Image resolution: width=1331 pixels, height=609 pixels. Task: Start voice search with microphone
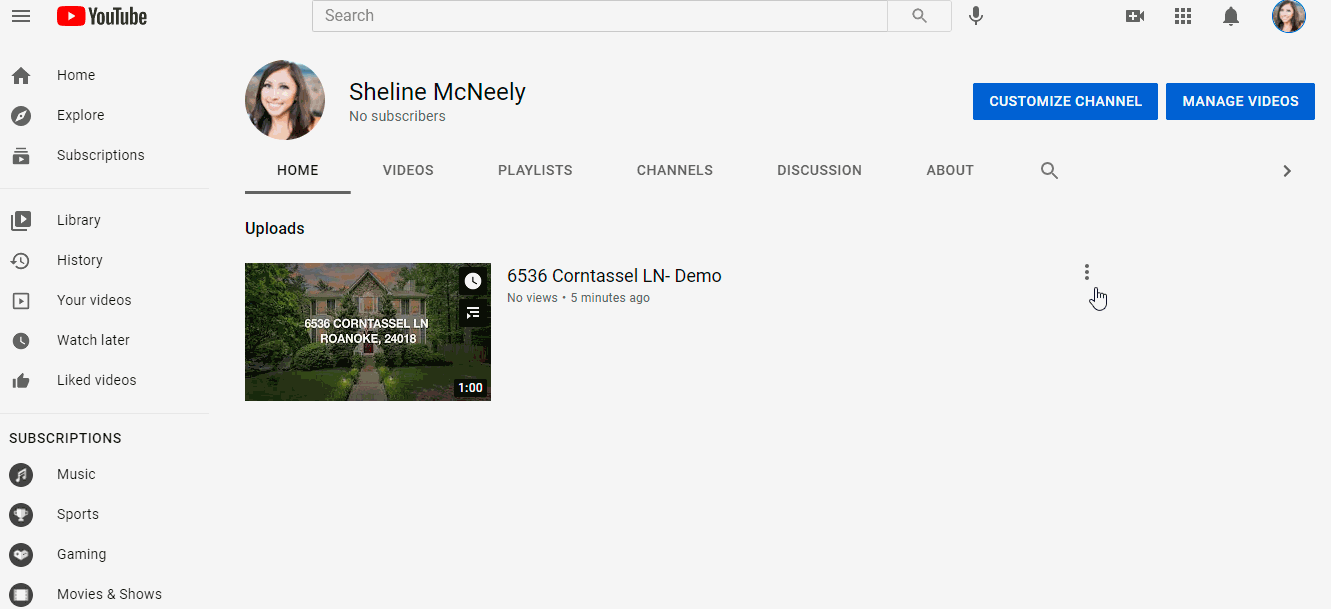coord(976,16)
